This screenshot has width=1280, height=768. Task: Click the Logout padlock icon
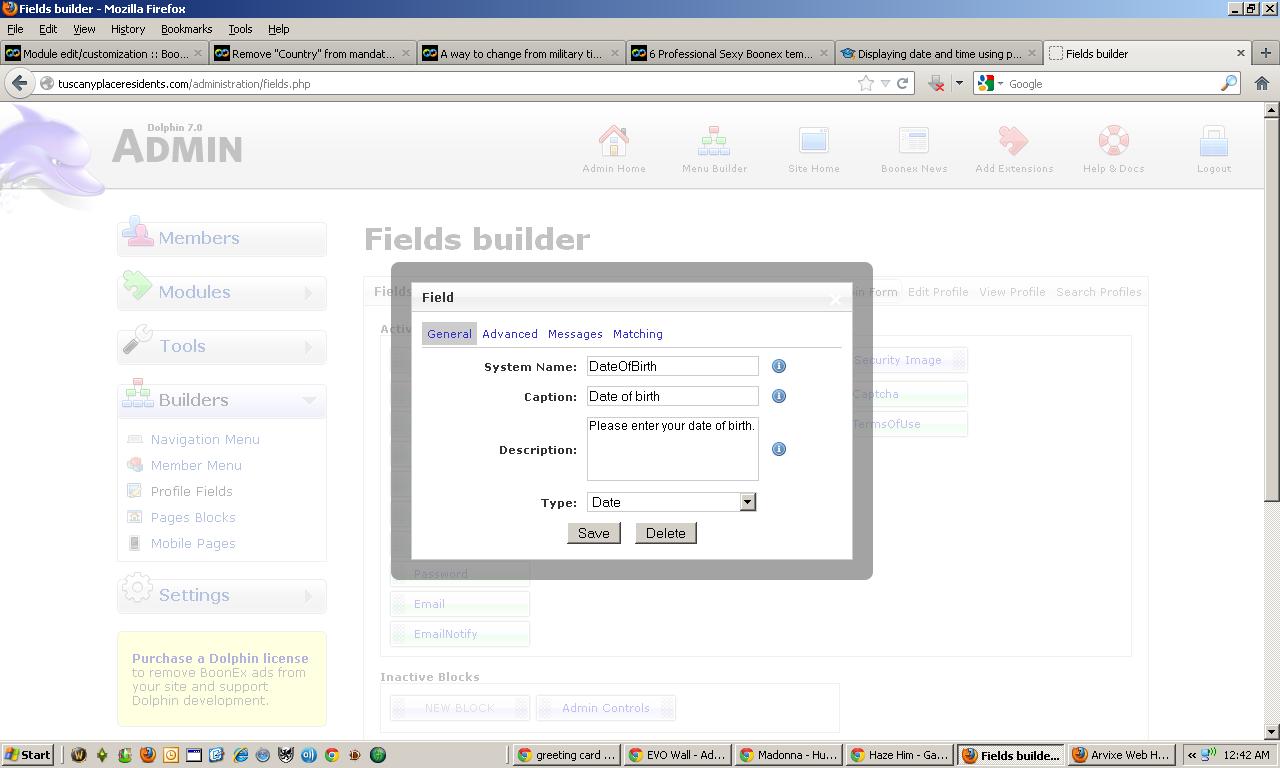pos(1213,142)
